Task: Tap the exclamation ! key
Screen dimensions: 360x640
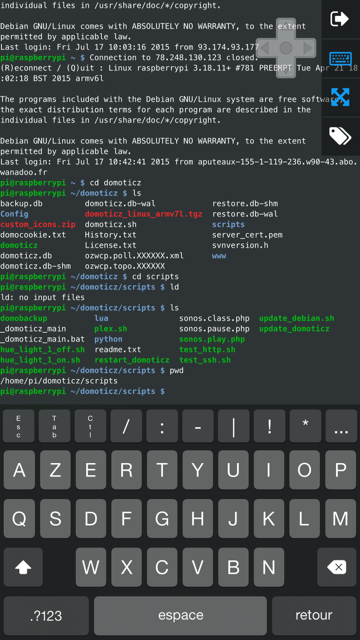Action: [x=269, y=426]
